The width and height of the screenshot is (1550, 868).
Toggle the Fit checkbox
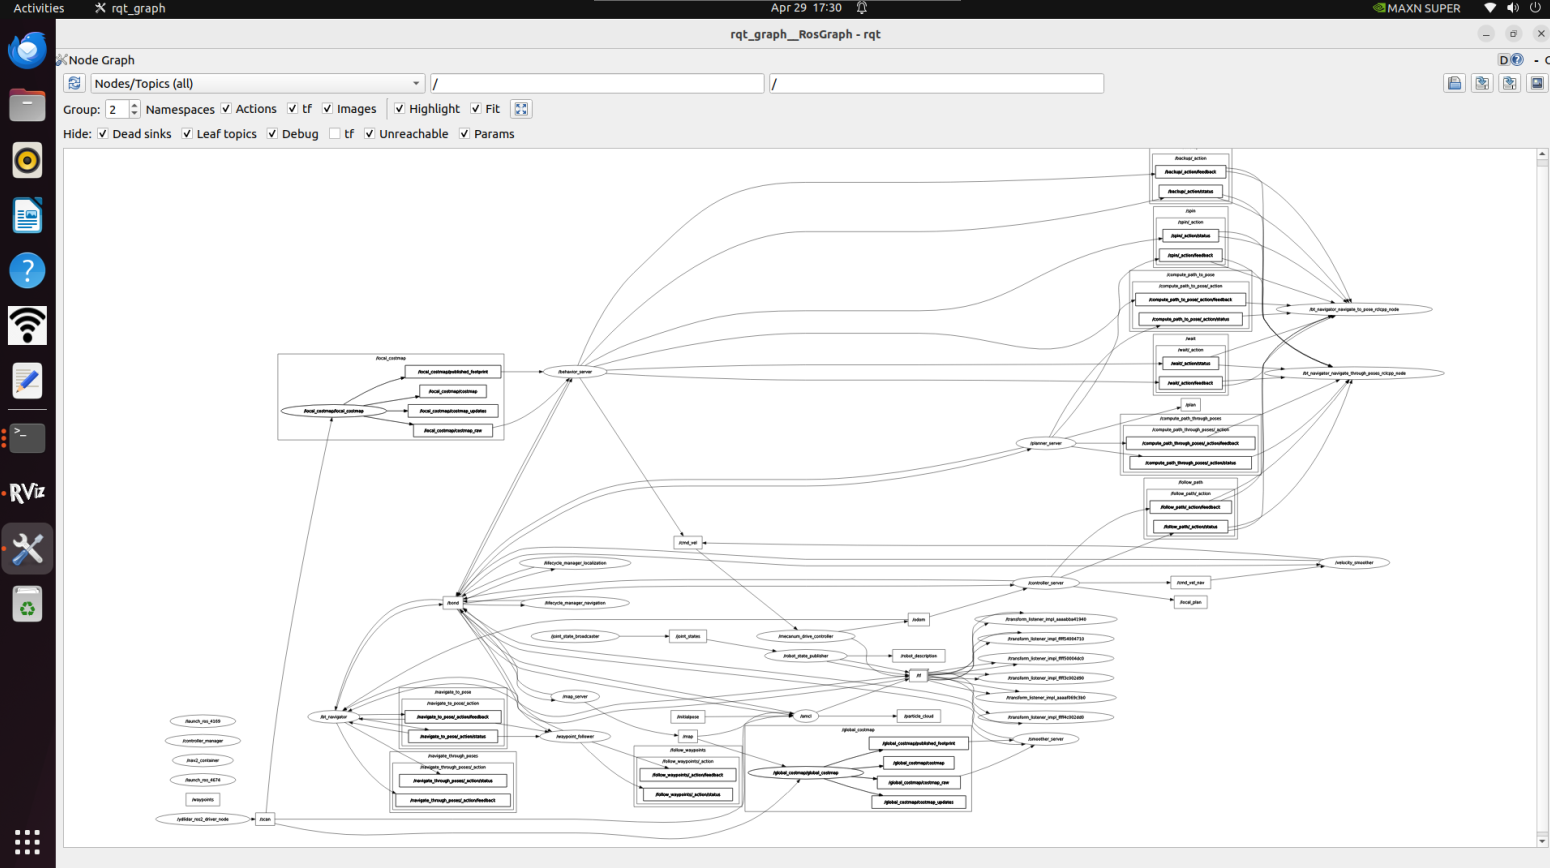tap(475, 109)
